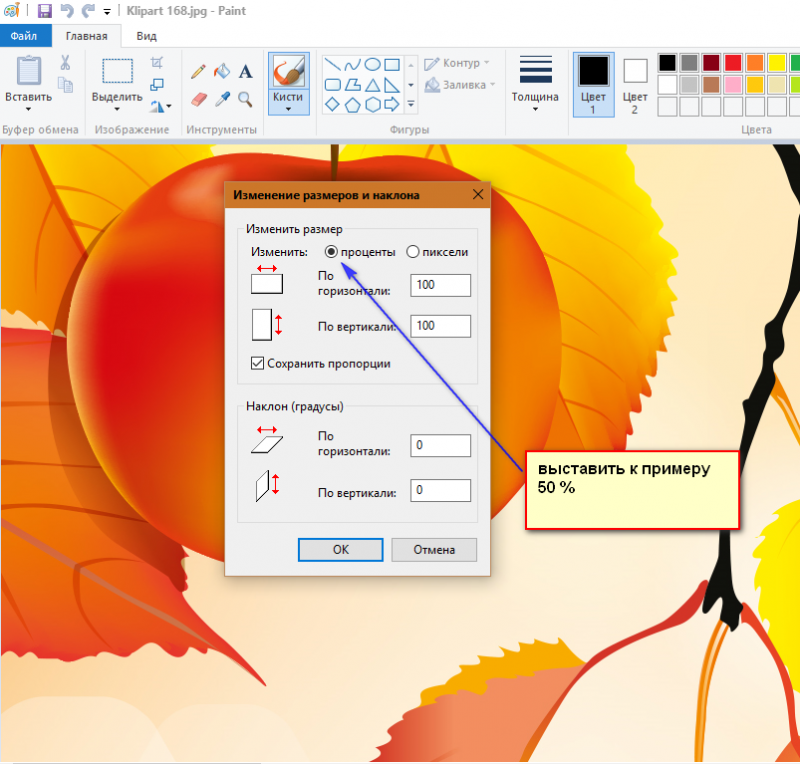Click the Кисти brush icon
The image size is (800, 764).
pyautogui.click(x=288, y=70)
